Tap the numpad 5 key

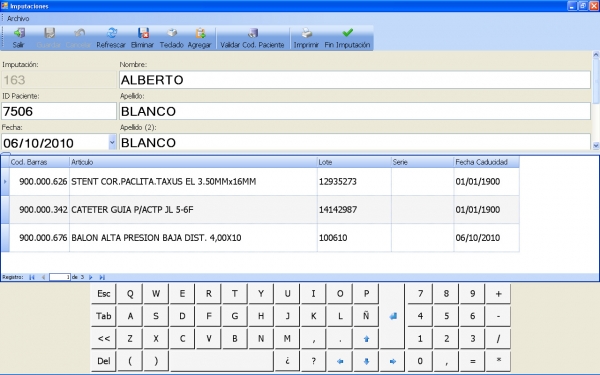(446, 316)
